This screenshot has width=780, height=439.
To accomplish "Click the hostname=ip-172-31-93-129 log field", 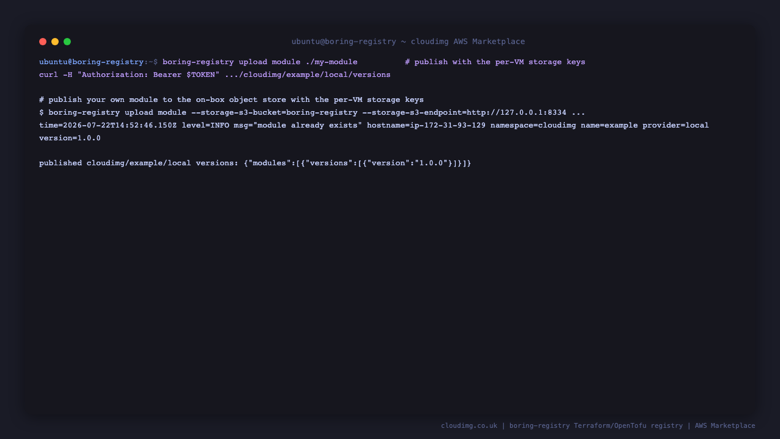I will click(426, 125).
